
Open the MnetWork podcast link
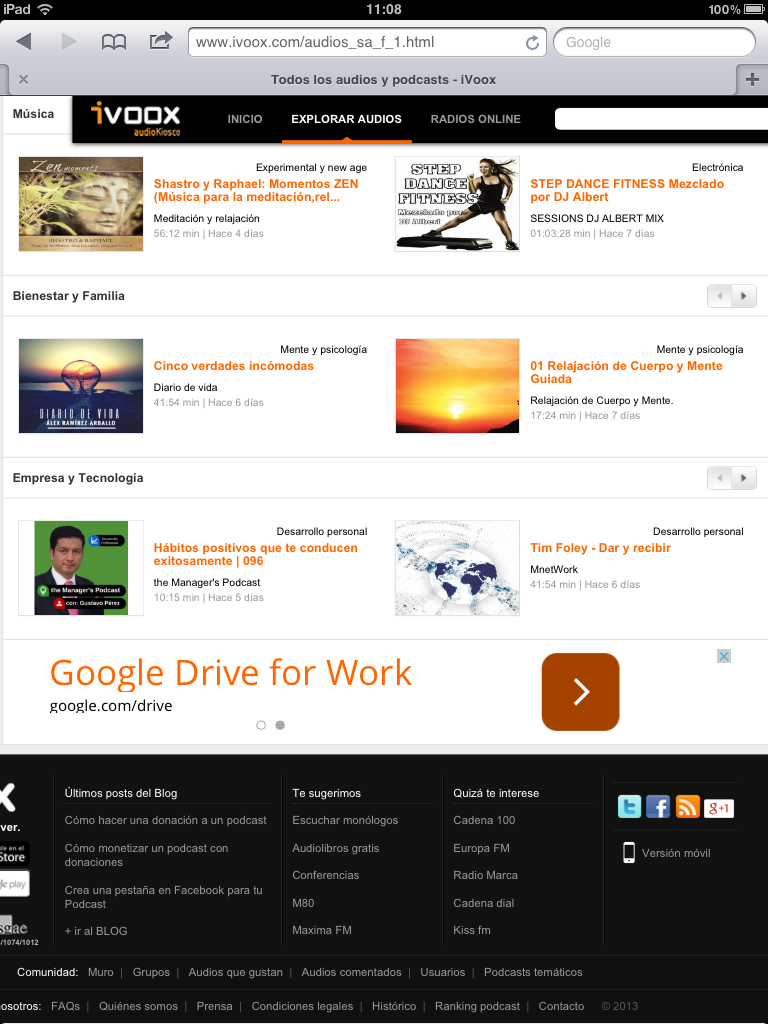pos(554,569)
